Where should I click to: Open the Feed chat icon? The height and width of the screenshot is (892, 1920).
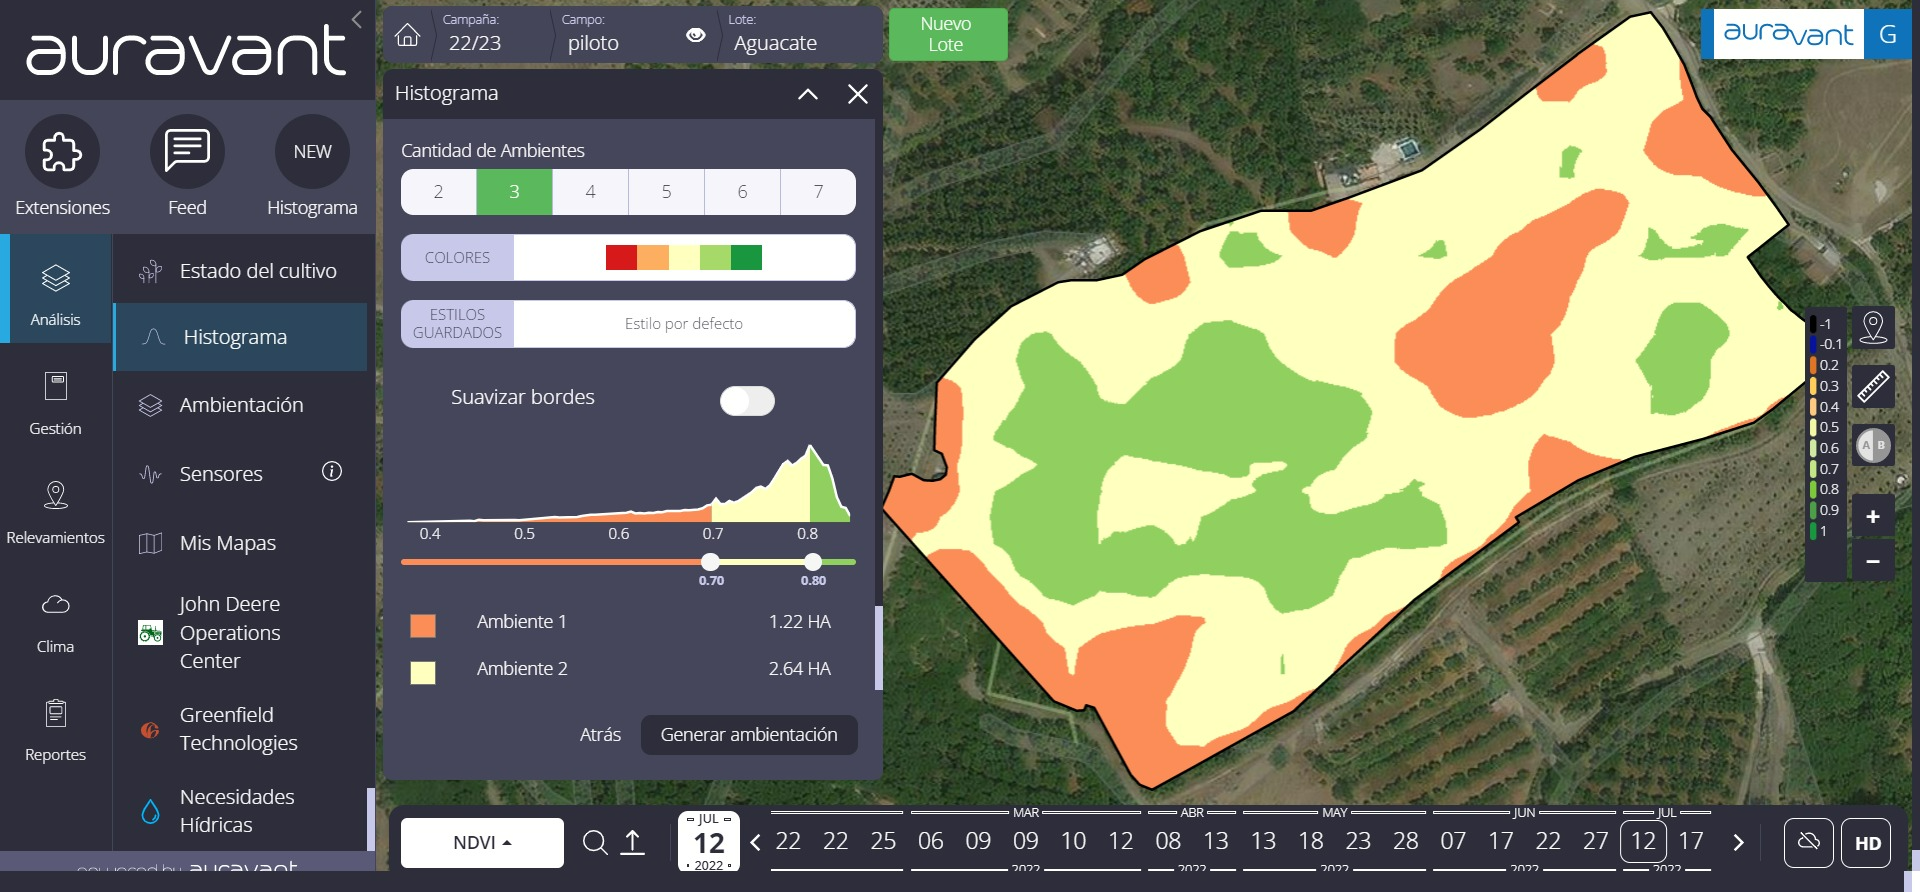(x=187, y=152)
